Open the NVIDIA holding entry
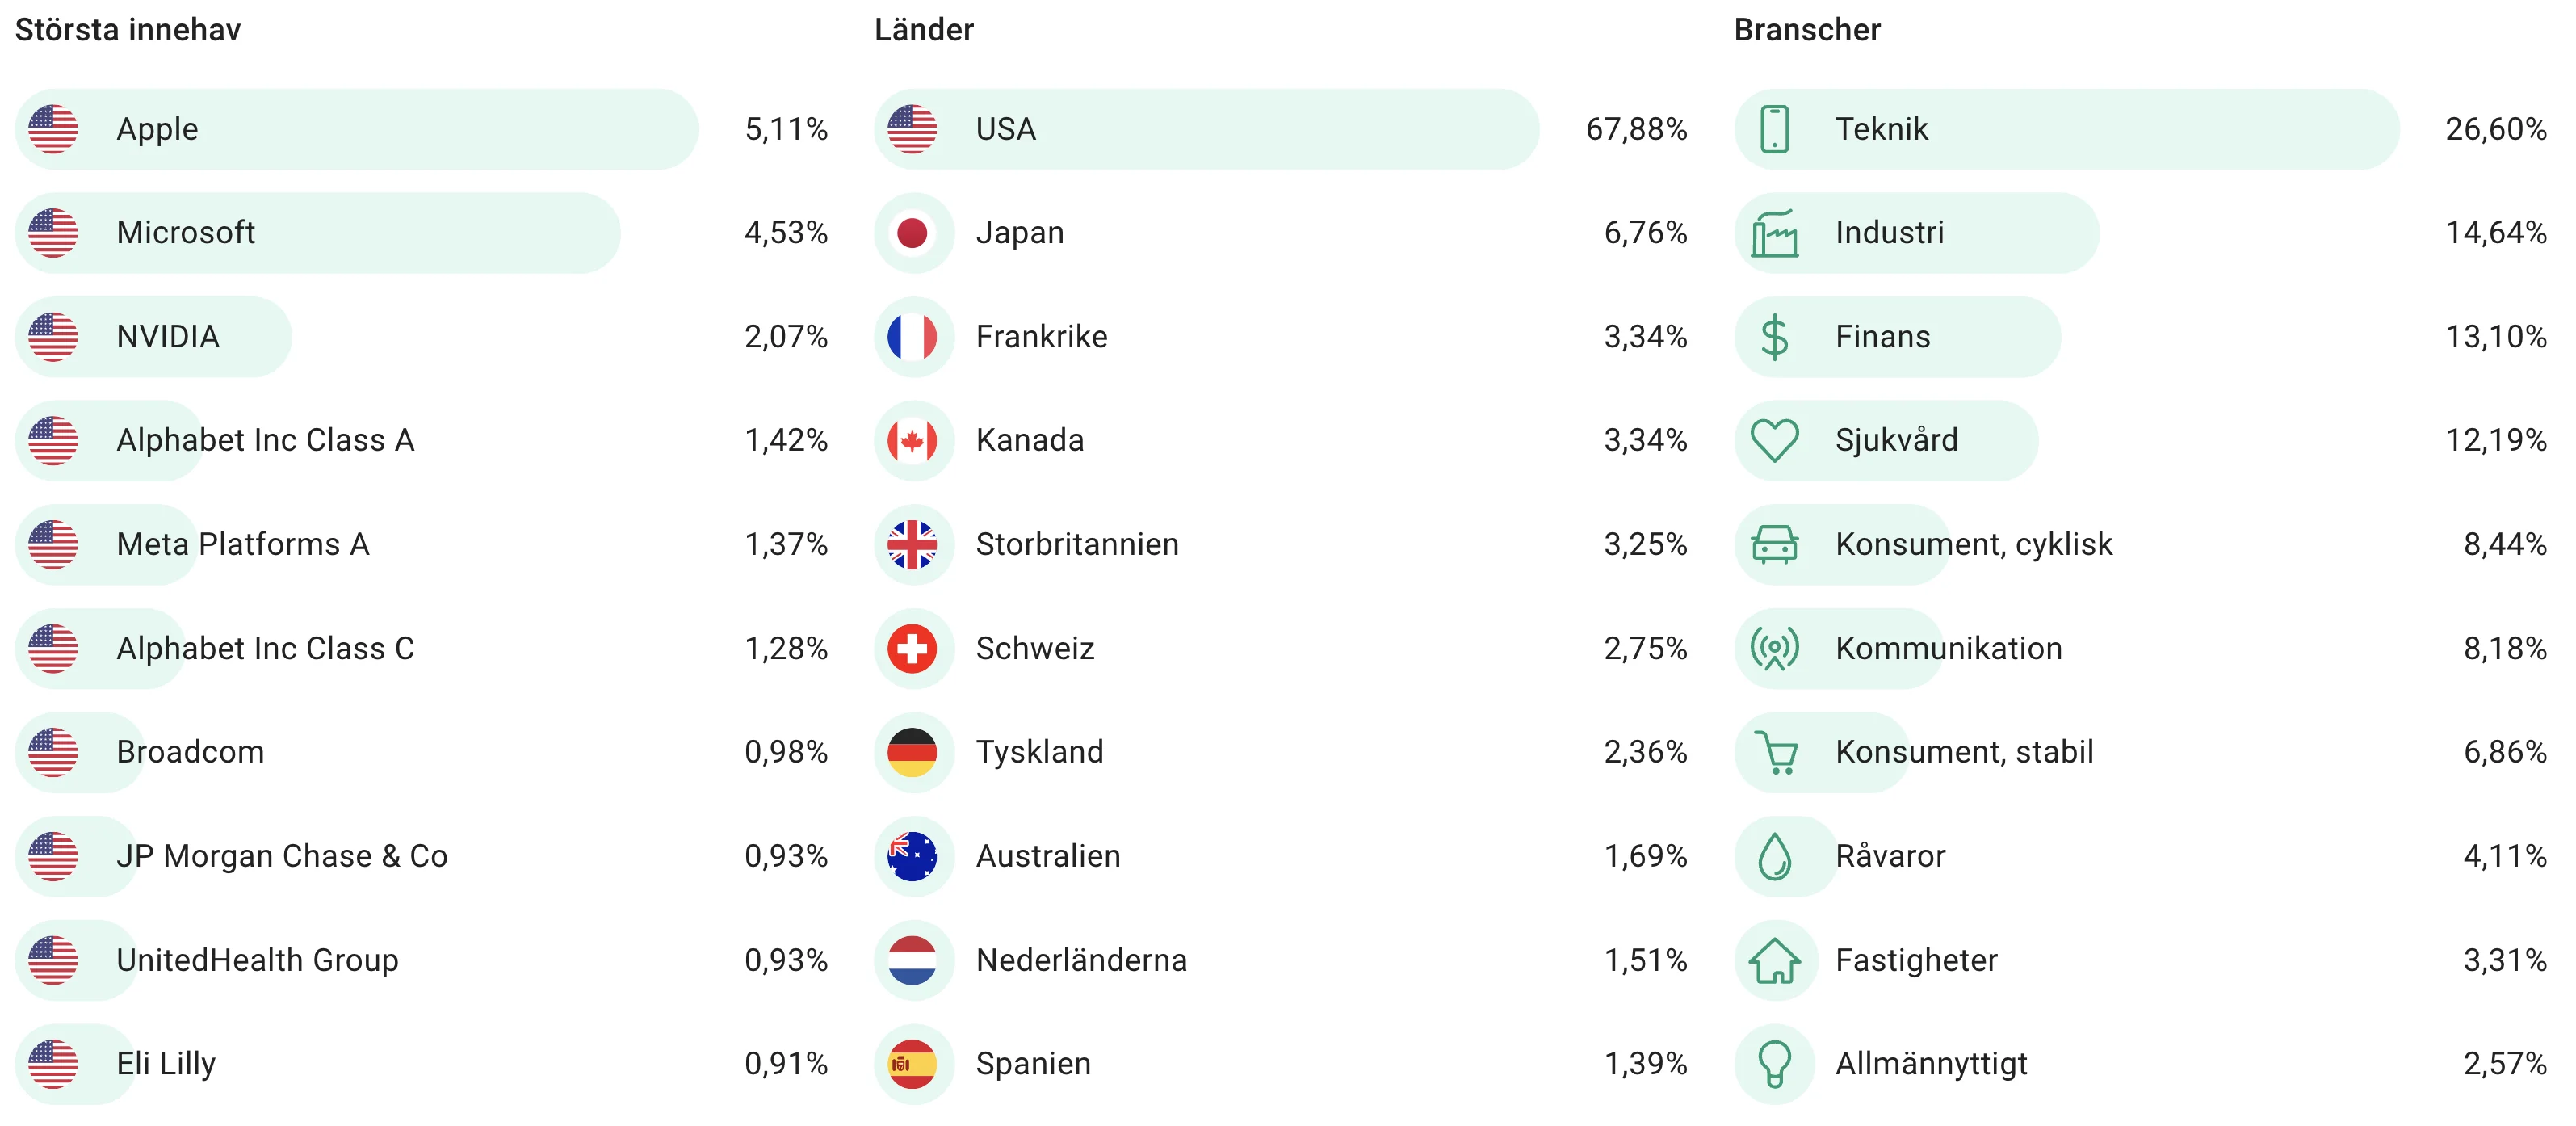Screen dimensions: 2576x1126 click(x=421, y=337)
